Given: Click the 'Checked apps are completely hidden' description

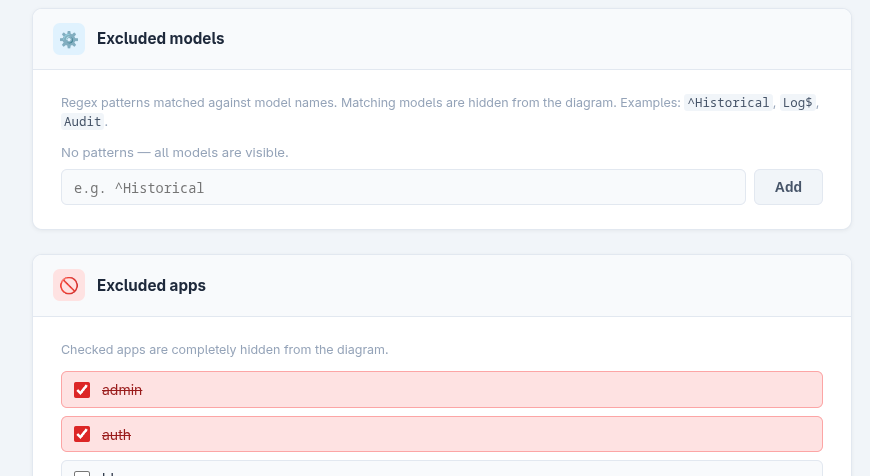Looking at the screenshot, I should tap(224, 350).
